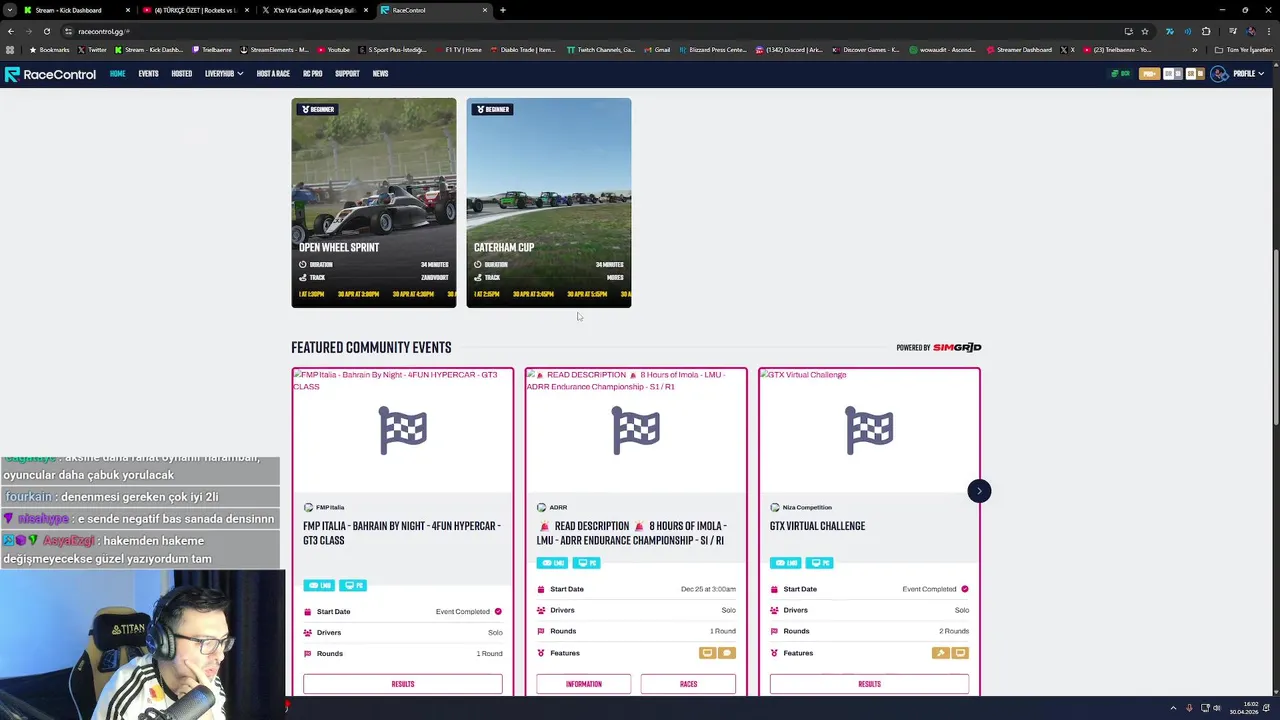This screenshot has width=1280, height=720.
Task: Open the HOME nav item
Action: (117, 74)
